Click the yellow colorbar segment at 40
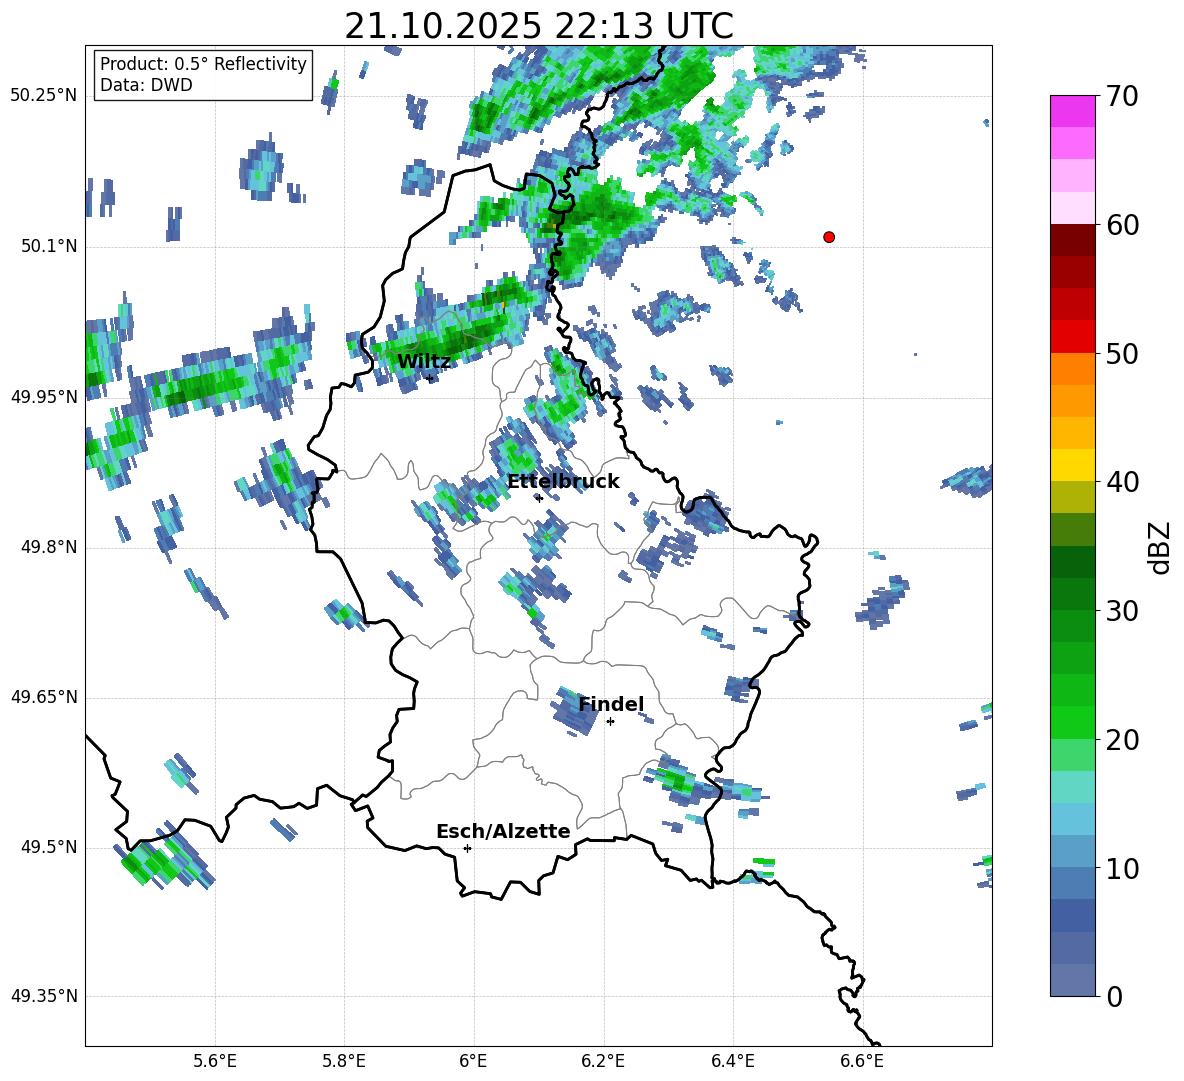Image resolution: width=1184 pixels, height=1081 pixels. pyautogui.click(x=1072, y=465)
